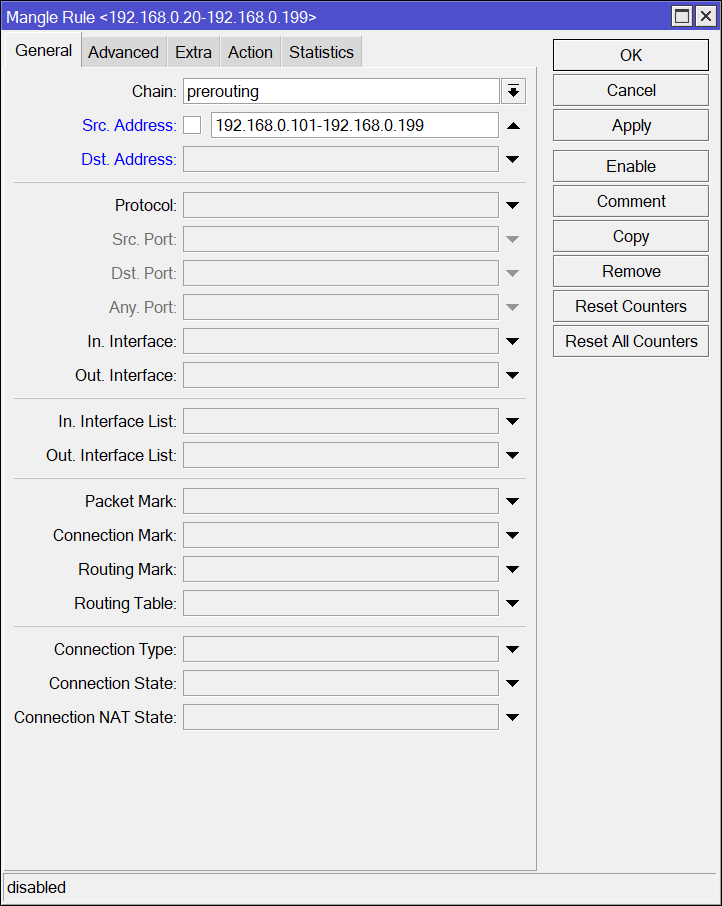The width and height of the screenshot is (722, 906).
Task: Click Enable to activate the rule
Action: point(631,166)
